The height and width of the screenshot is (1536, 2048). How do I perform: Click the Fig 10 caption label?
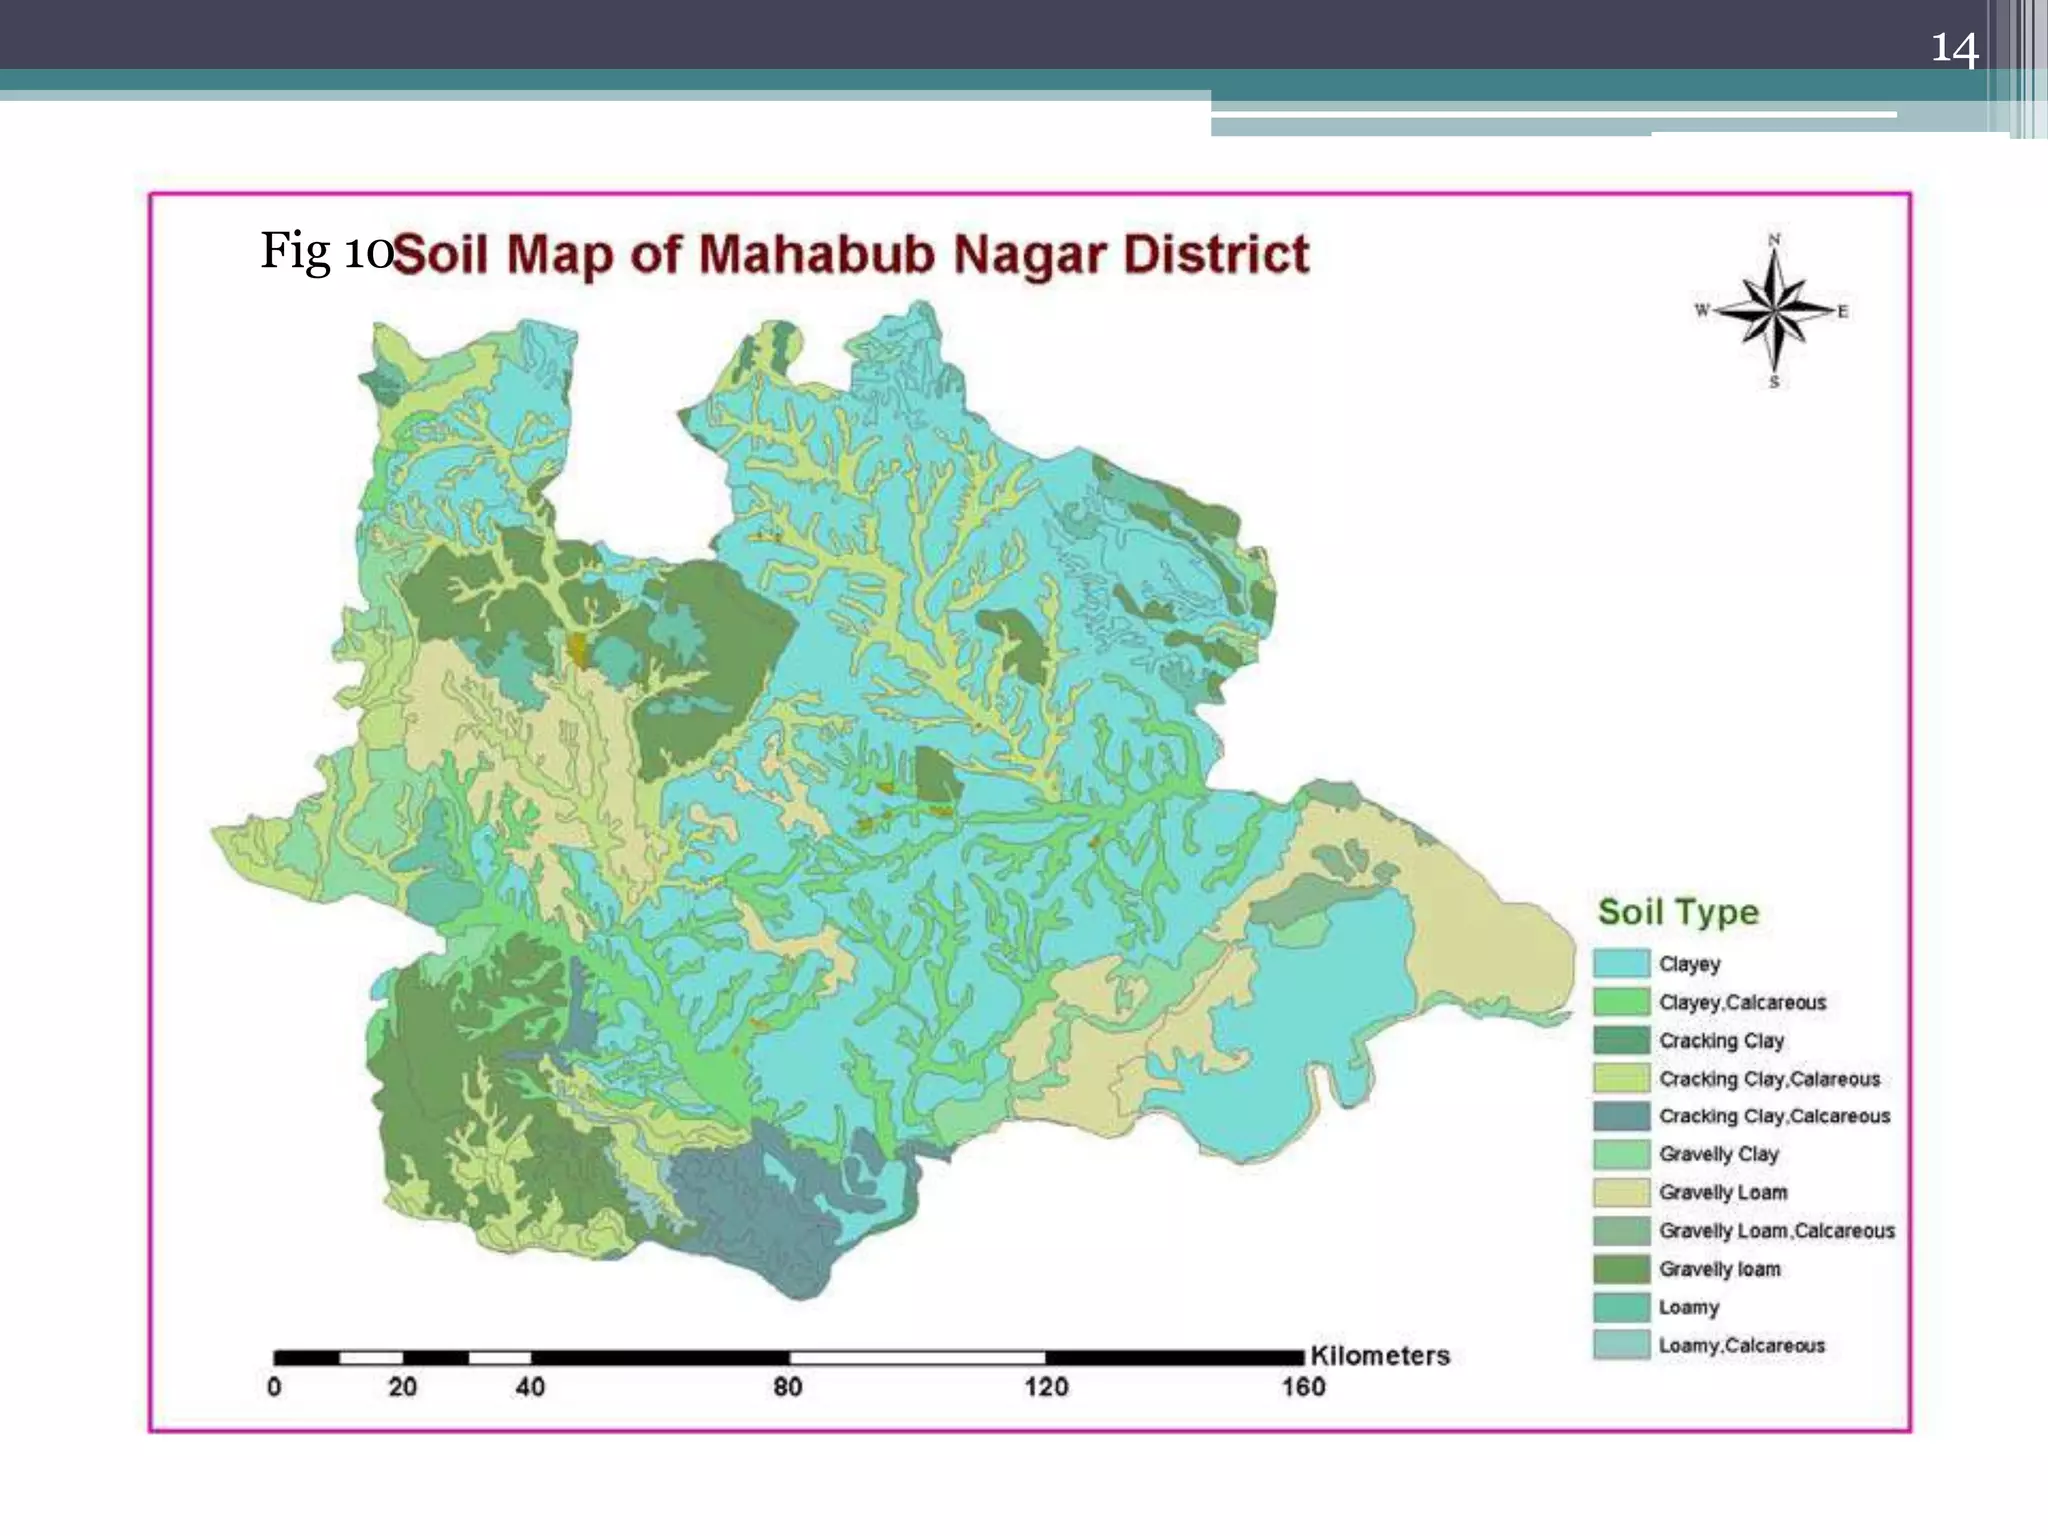(x=326, y=250)
